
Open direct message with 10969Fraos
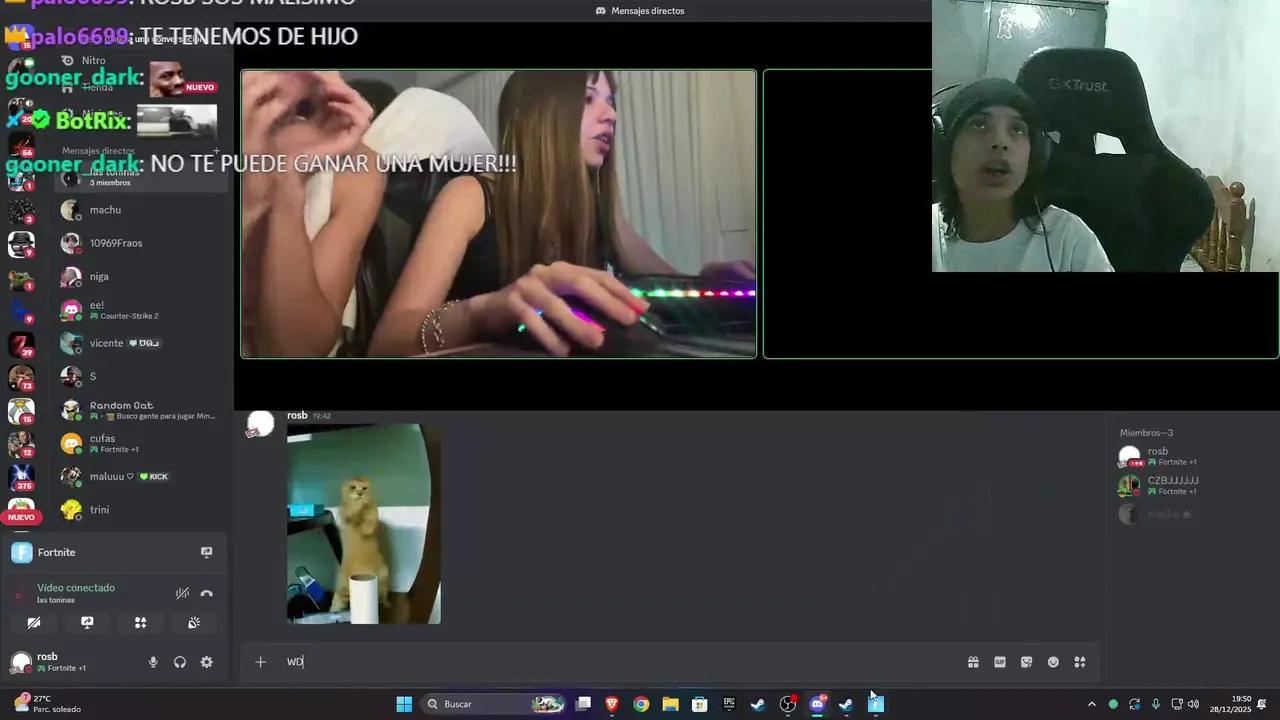[141, 243]
